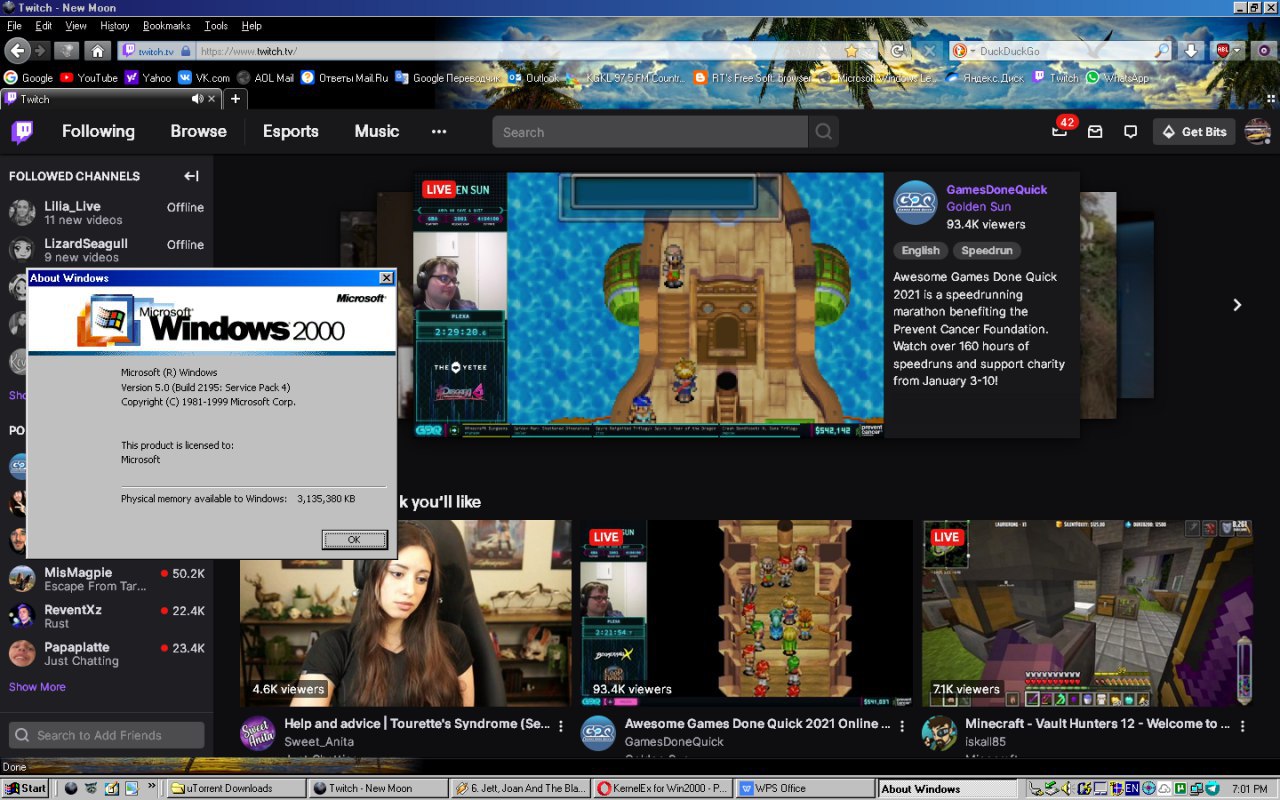Screen dimensions: 1280x800
Task: Open Twitch notifications showing 42 badge
Action: click(1061, 131)
